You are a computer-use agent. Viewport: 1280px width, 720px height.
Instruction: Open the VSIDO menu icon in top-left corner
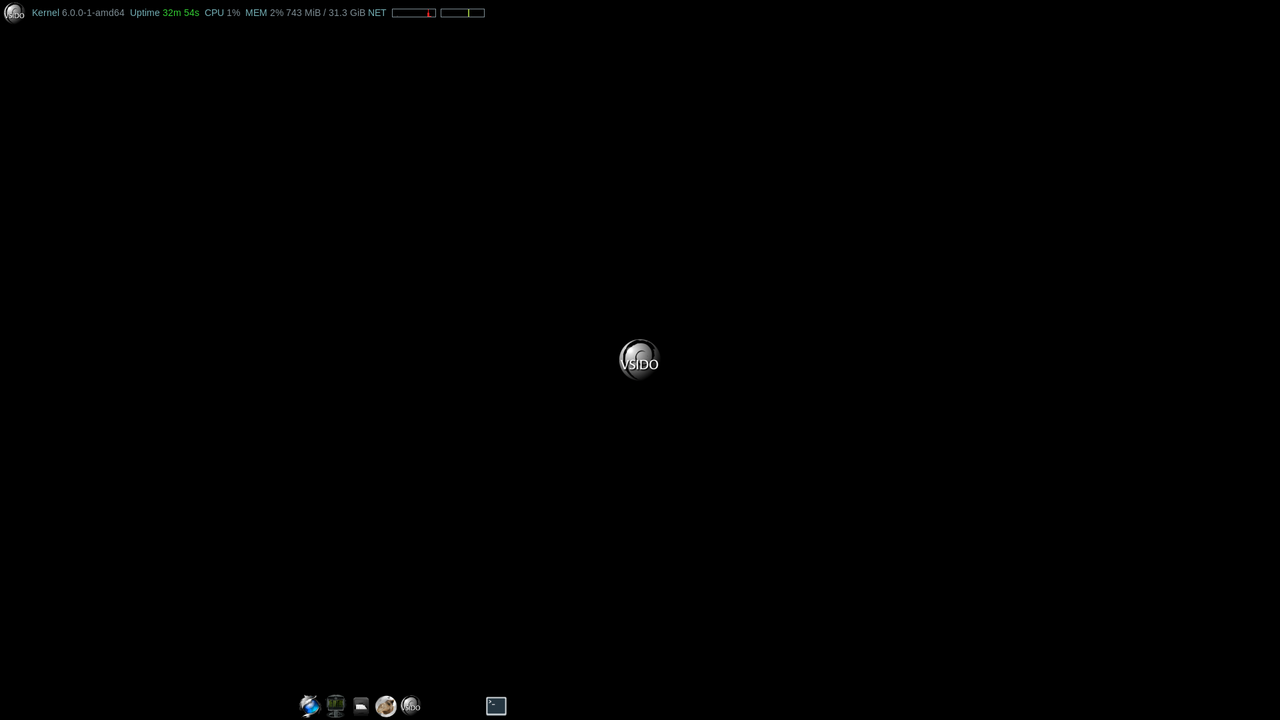(x=14, y=13)
